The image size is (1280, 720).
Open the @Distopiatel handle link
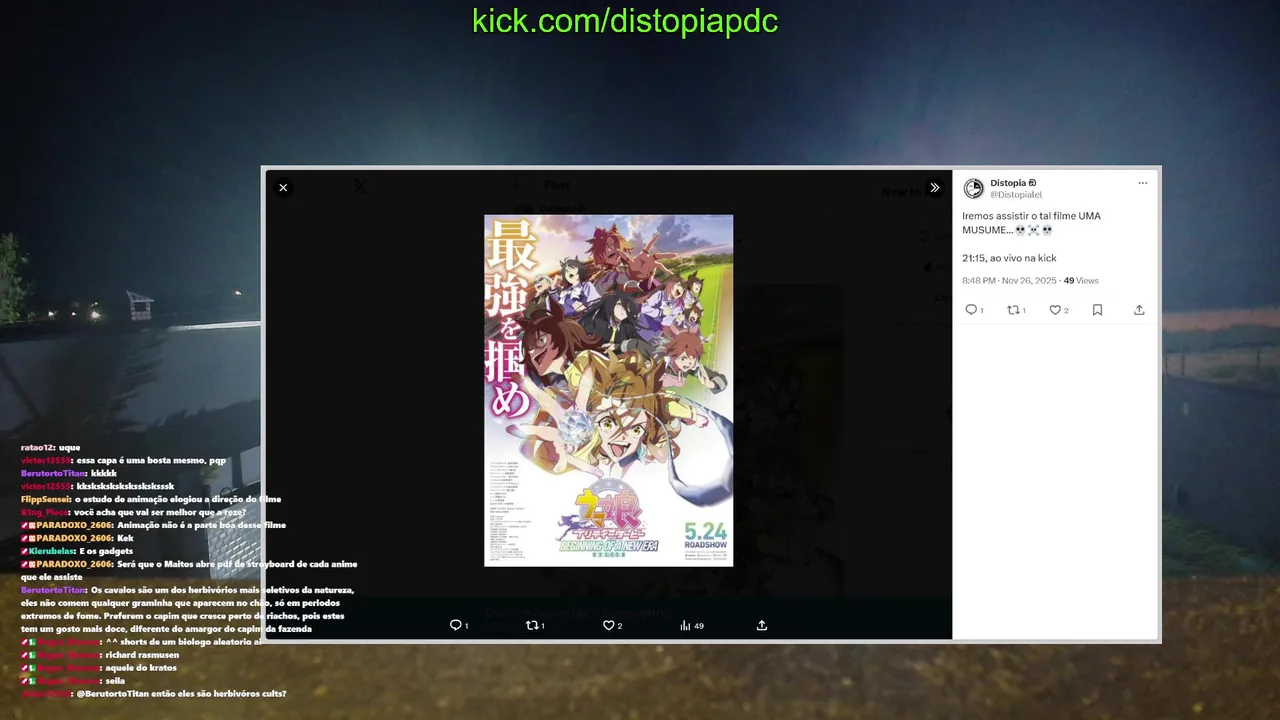coord(1016,195)
